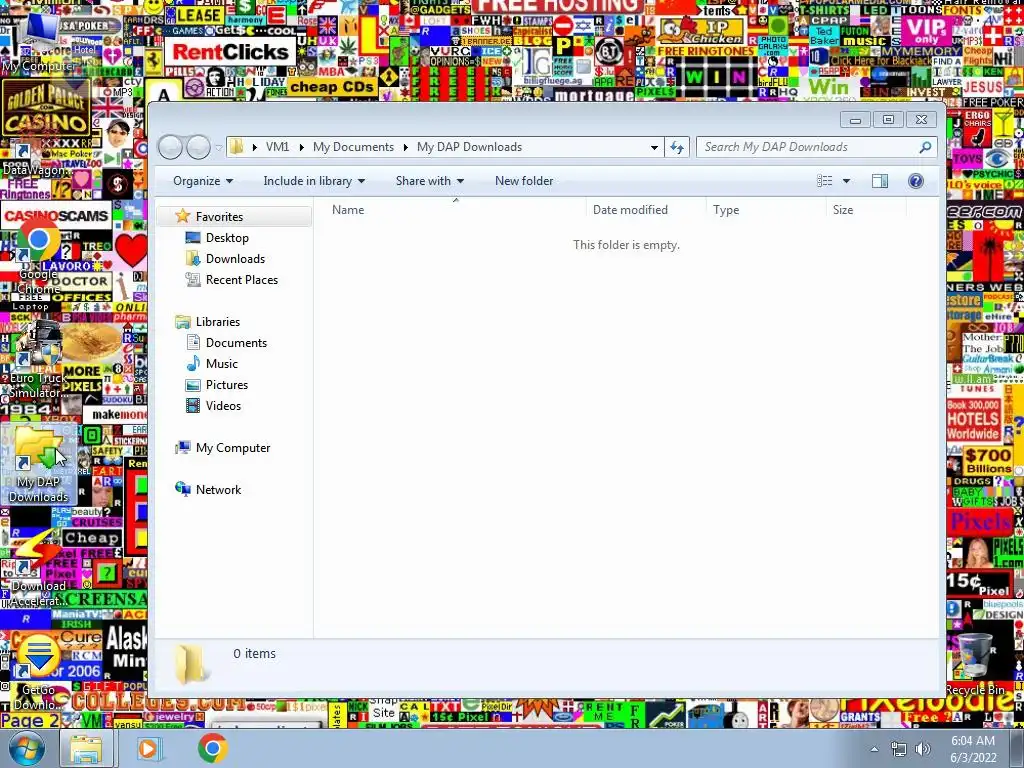The width and height of the screenshot is (1024, 768).
Task: Maximize the My DAP Downloads window
Action: click(x=888, y=120)
